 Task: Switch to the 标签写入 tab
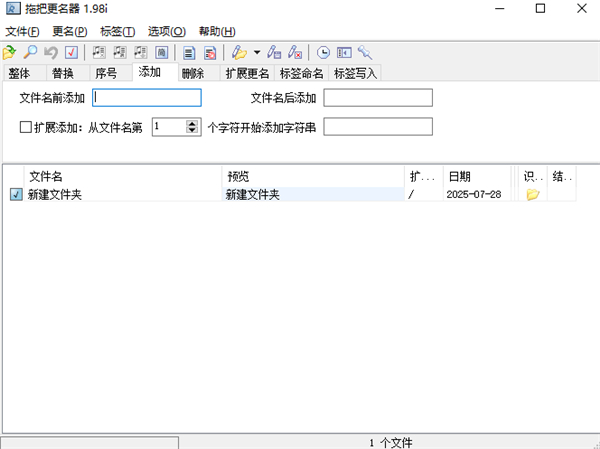coord(355,73)
